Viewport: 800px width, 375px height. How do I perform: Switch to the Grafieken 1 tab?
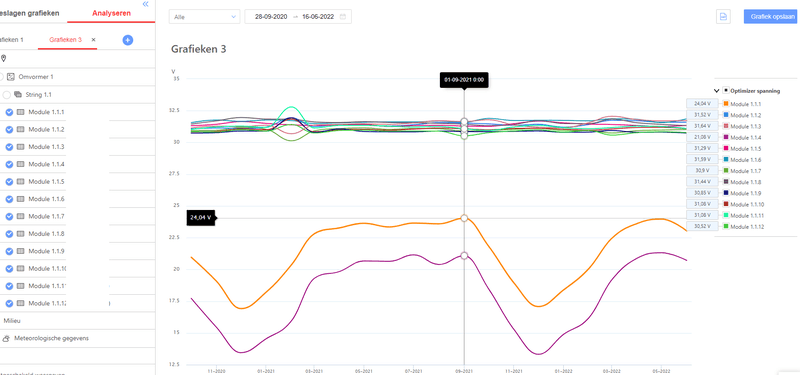[x=11, y=39]
